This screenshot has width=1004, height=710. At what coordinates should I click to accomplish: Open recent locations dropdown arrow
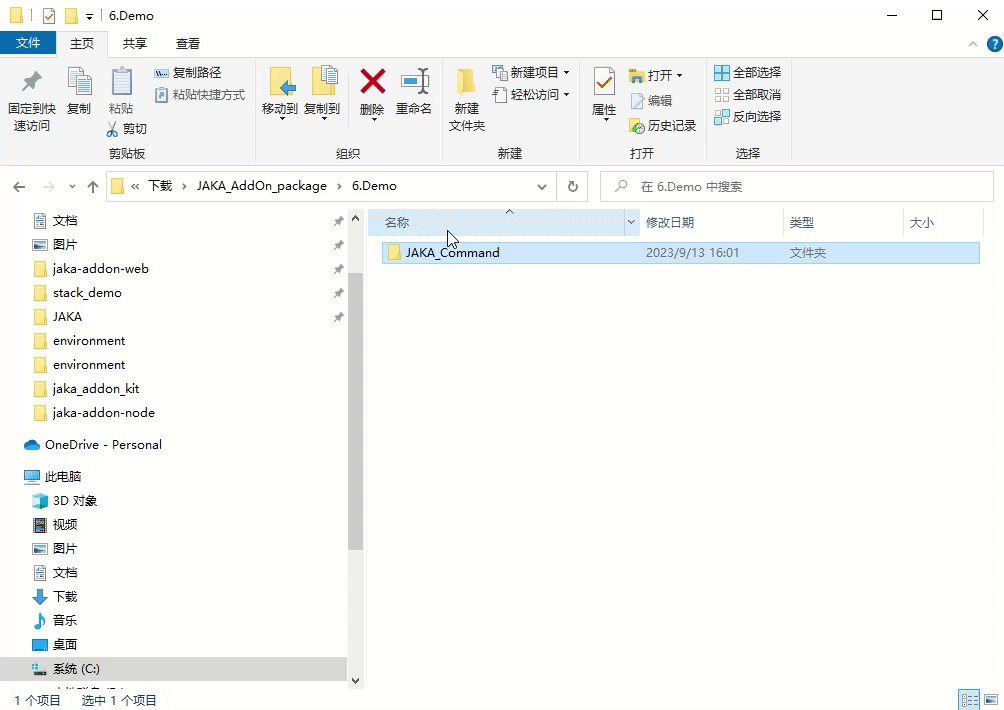pos(72,187)
